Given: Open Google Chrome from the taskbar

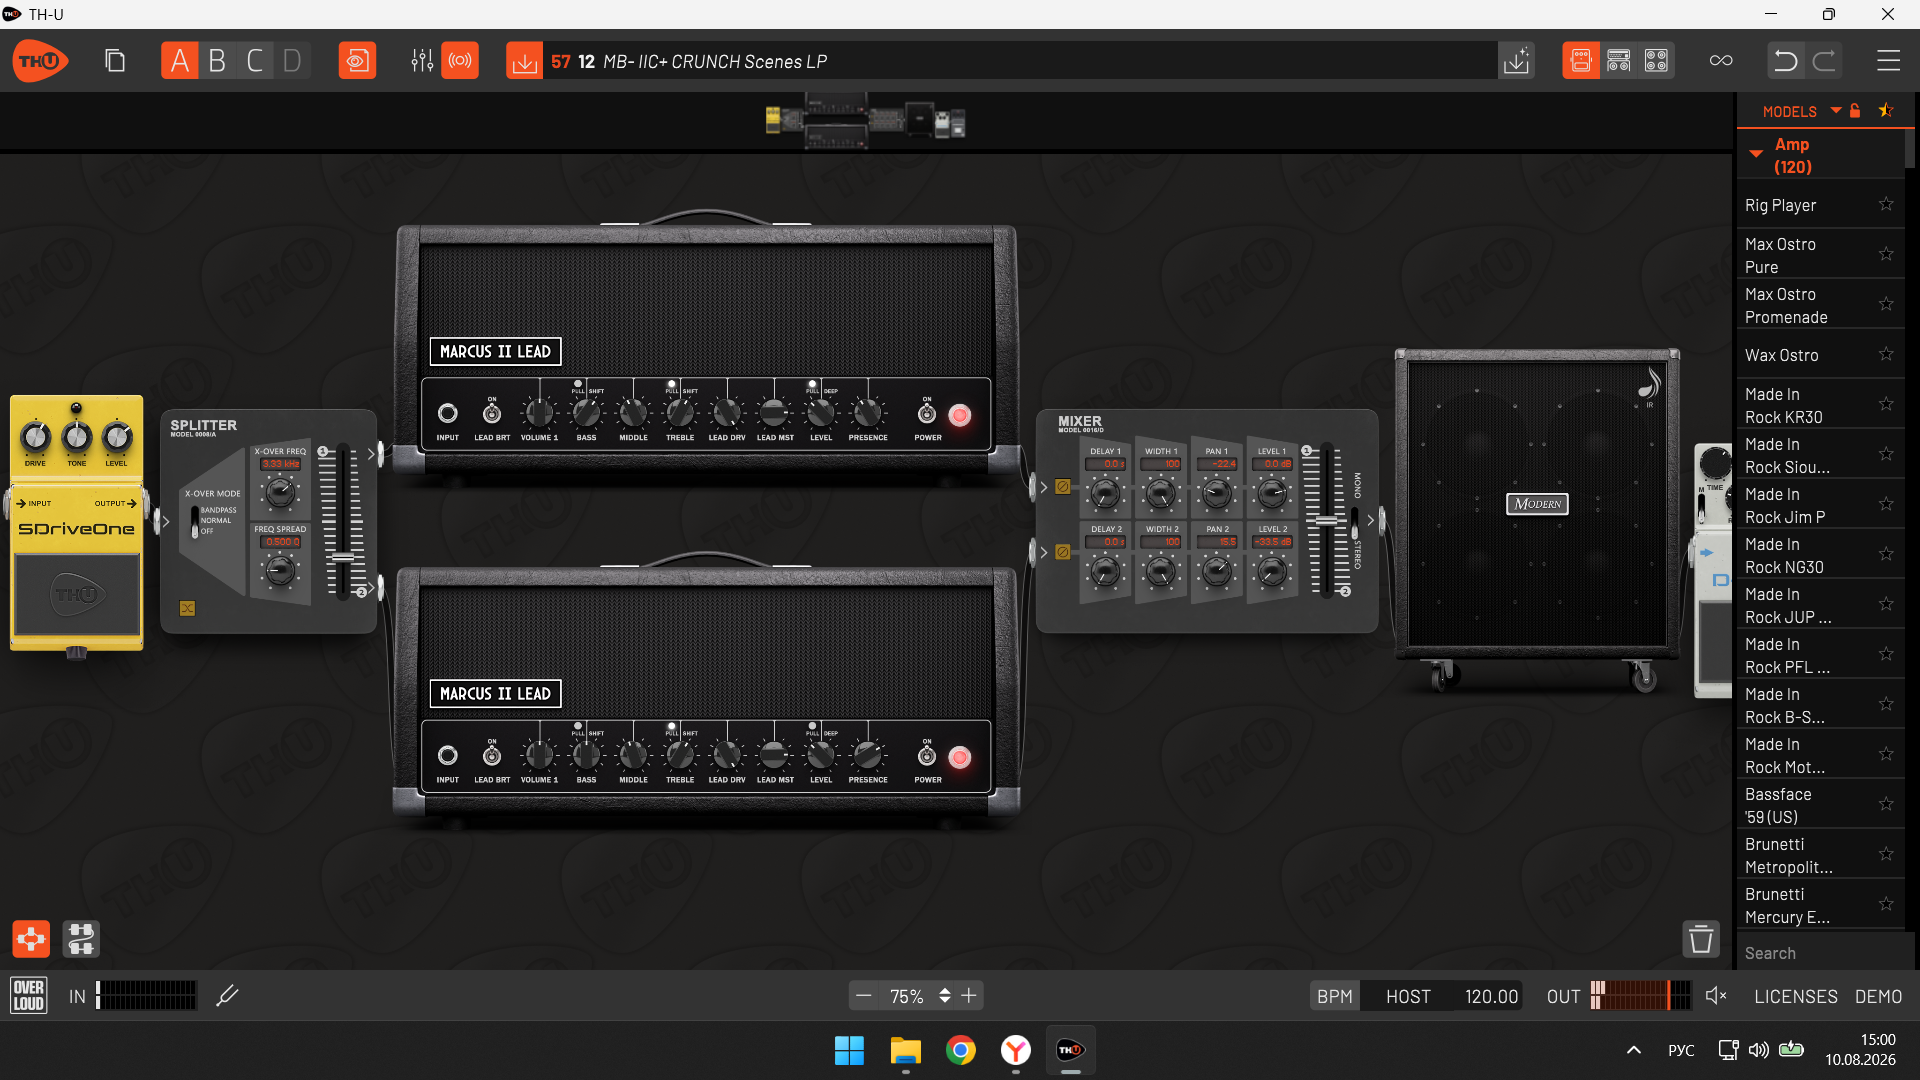Looking at the screenshot, I should click(x=961, y=1050).
